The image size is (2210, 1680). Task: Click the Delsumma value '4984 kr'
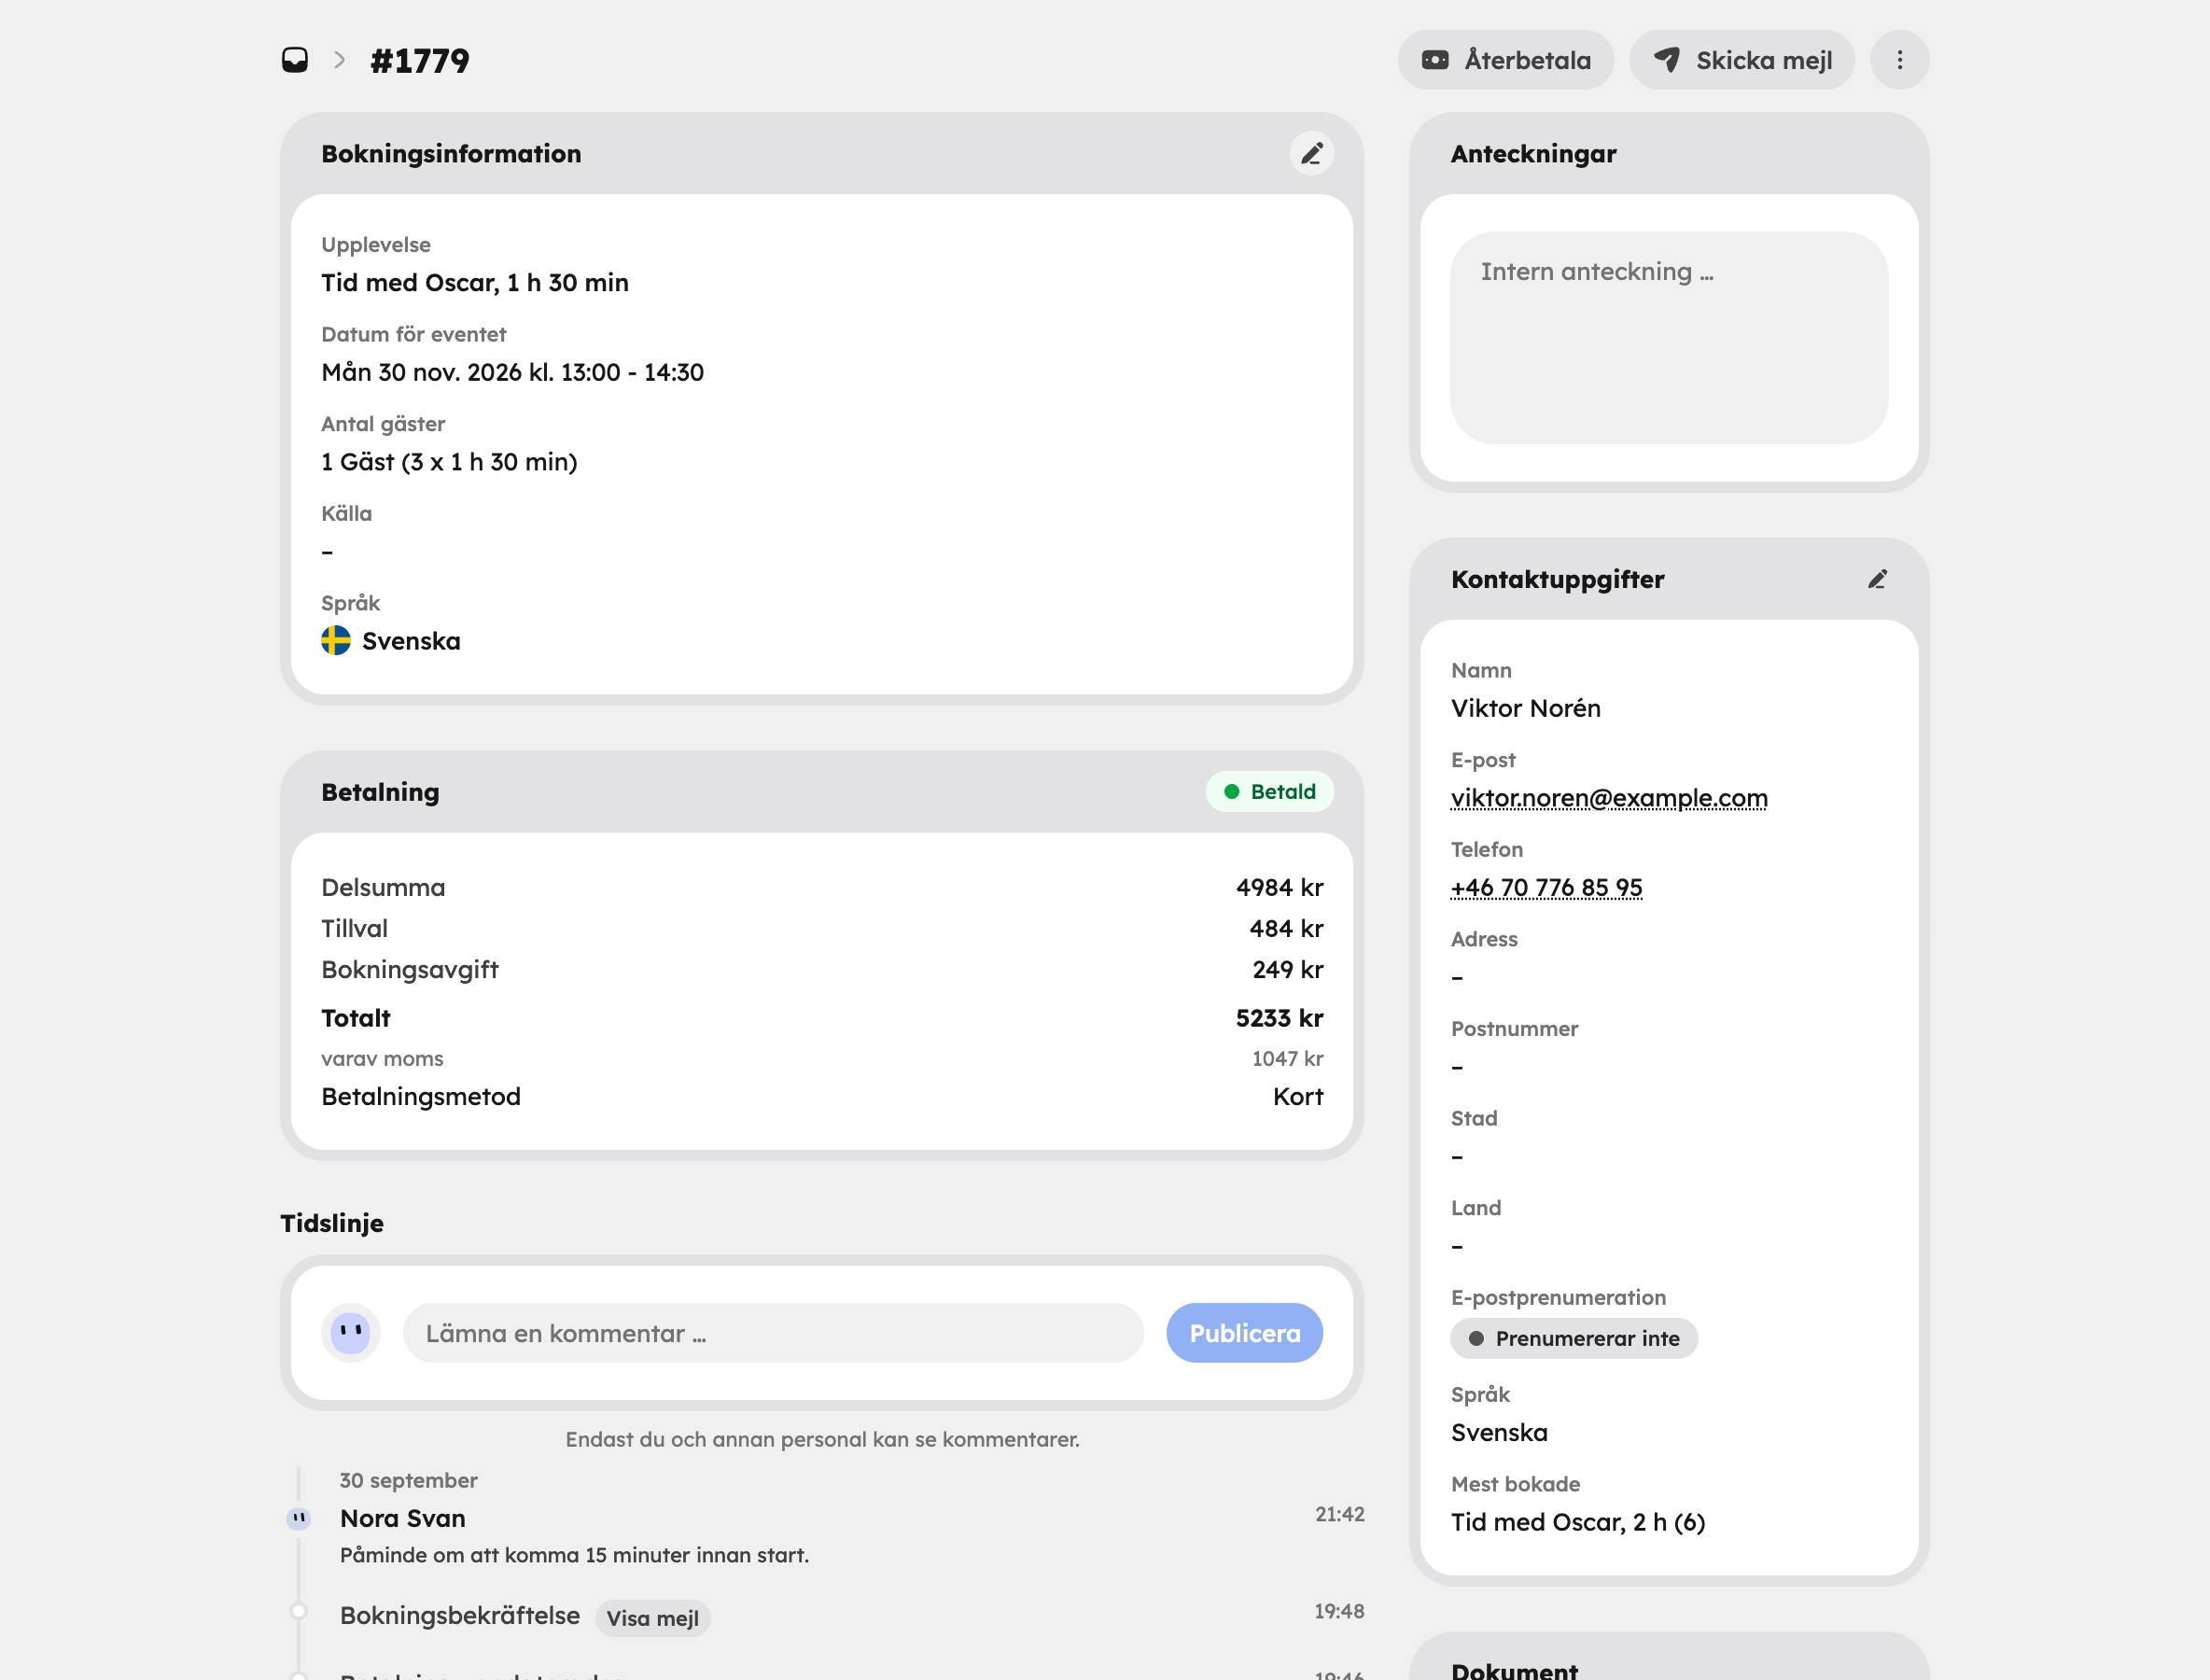tap(1279, 887)
